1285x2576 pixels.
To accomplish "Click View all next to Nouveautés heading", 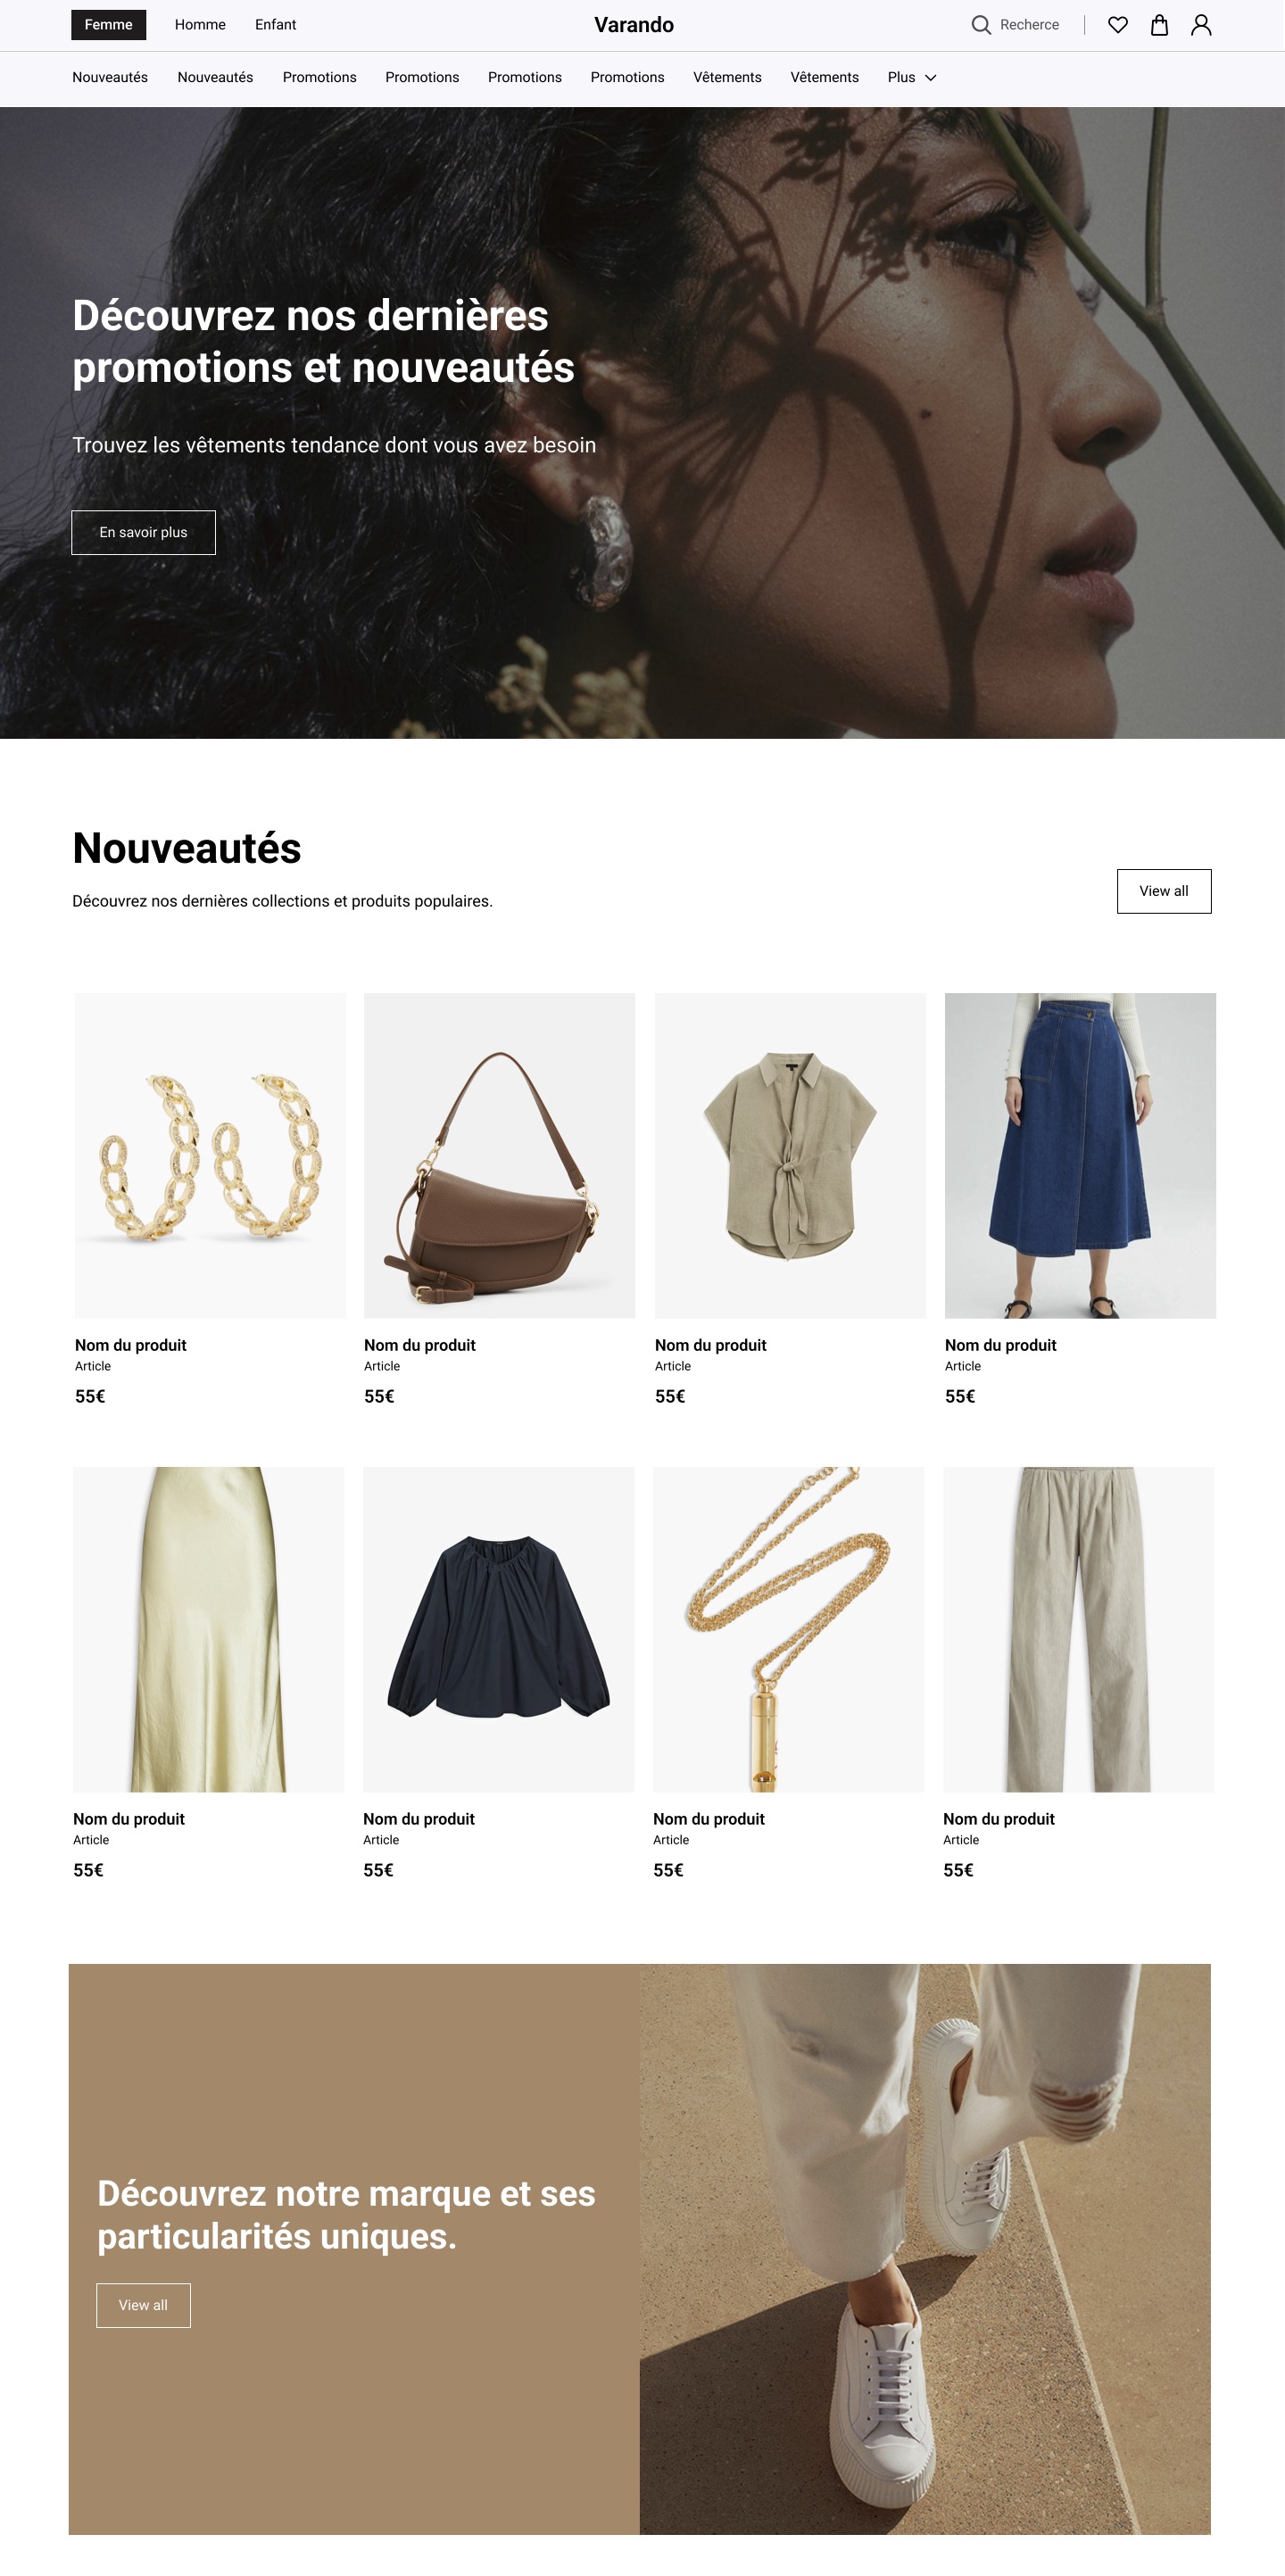I will pyautogui.click(x=1164, y=891).
